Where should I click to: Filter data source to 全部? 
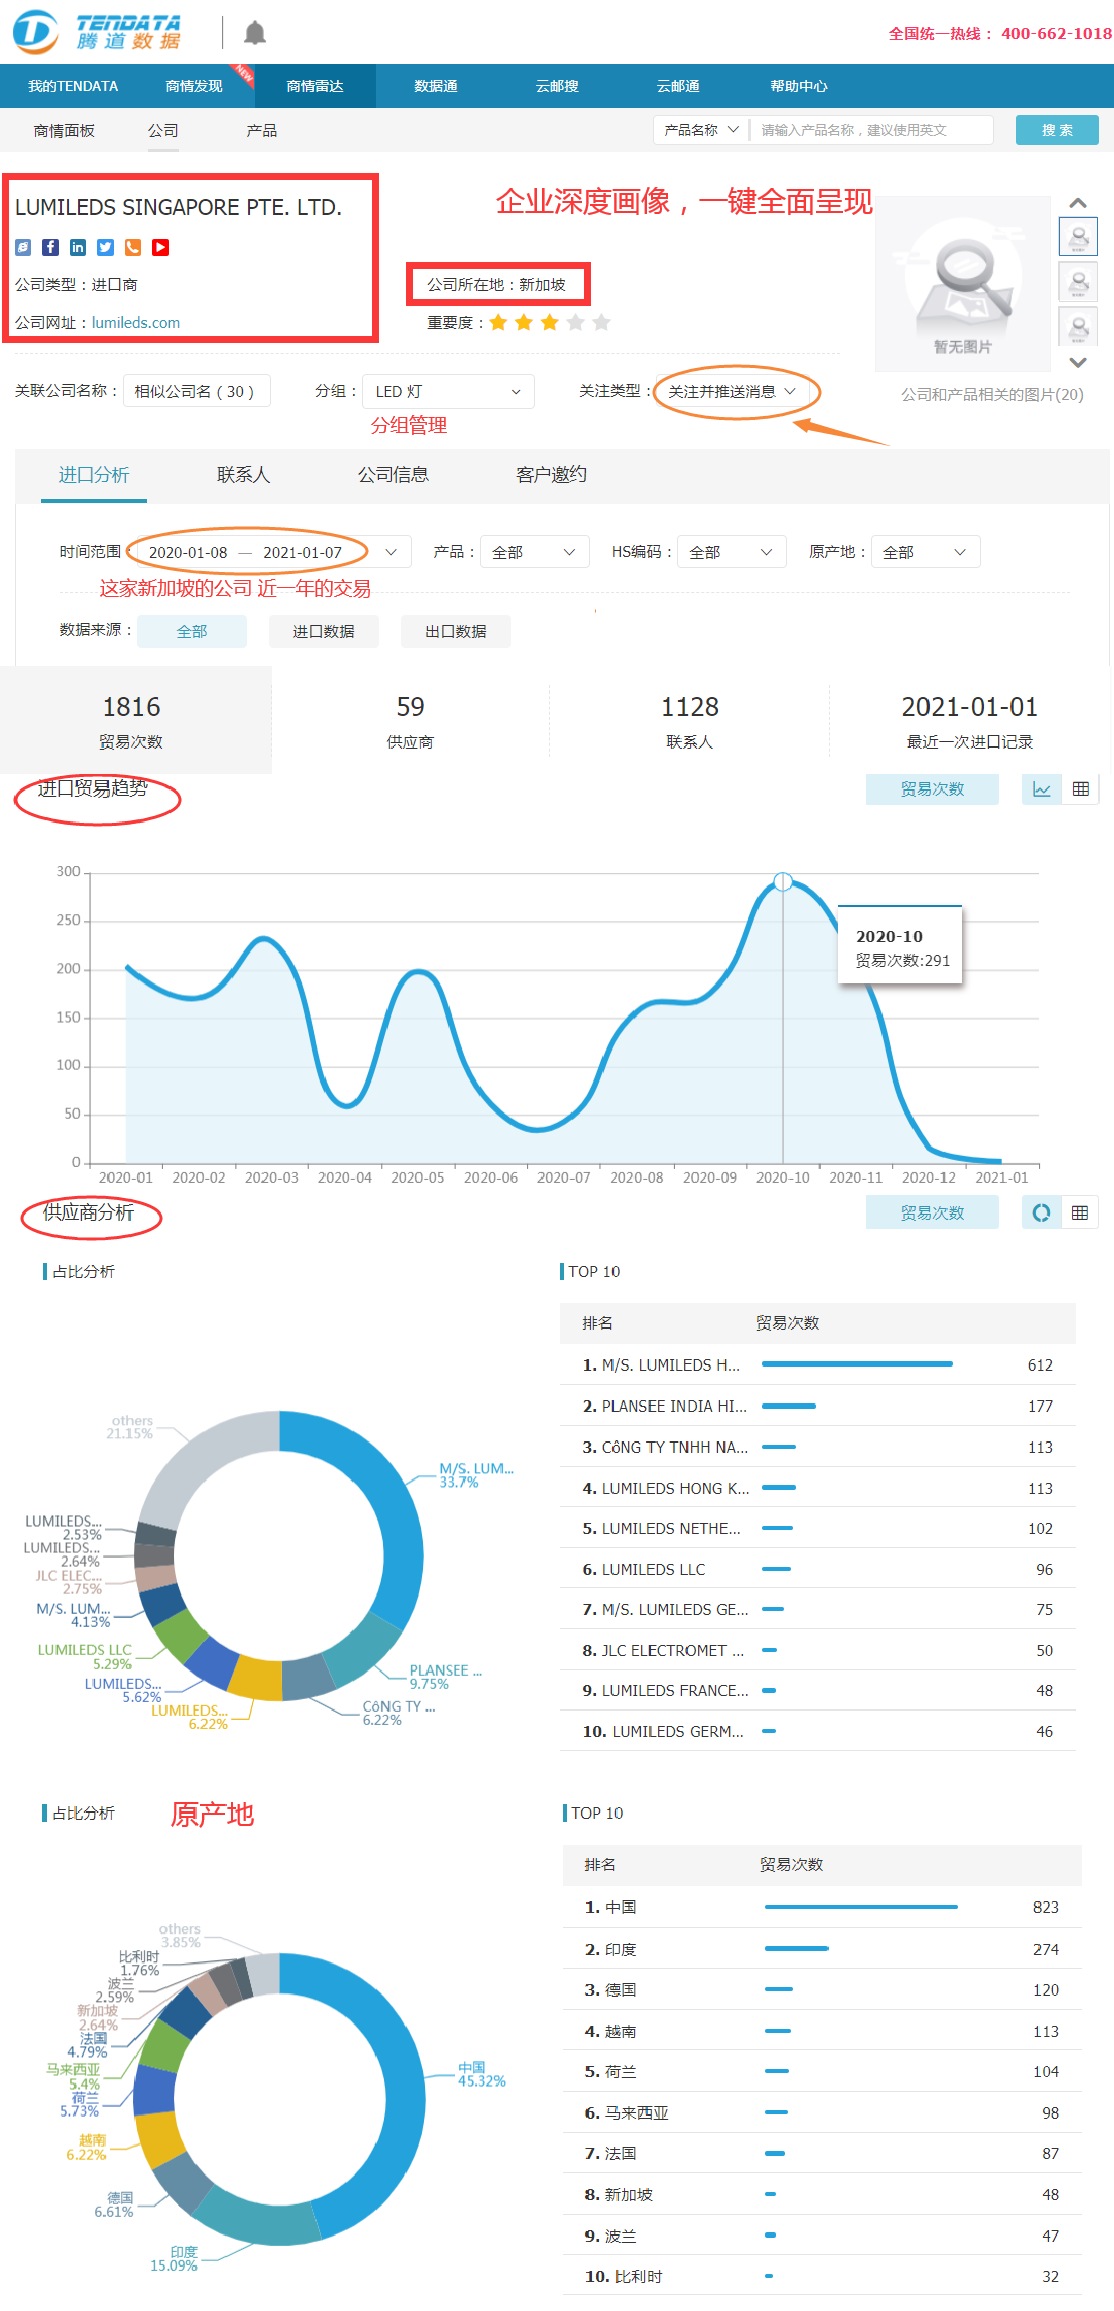[192, 631]
